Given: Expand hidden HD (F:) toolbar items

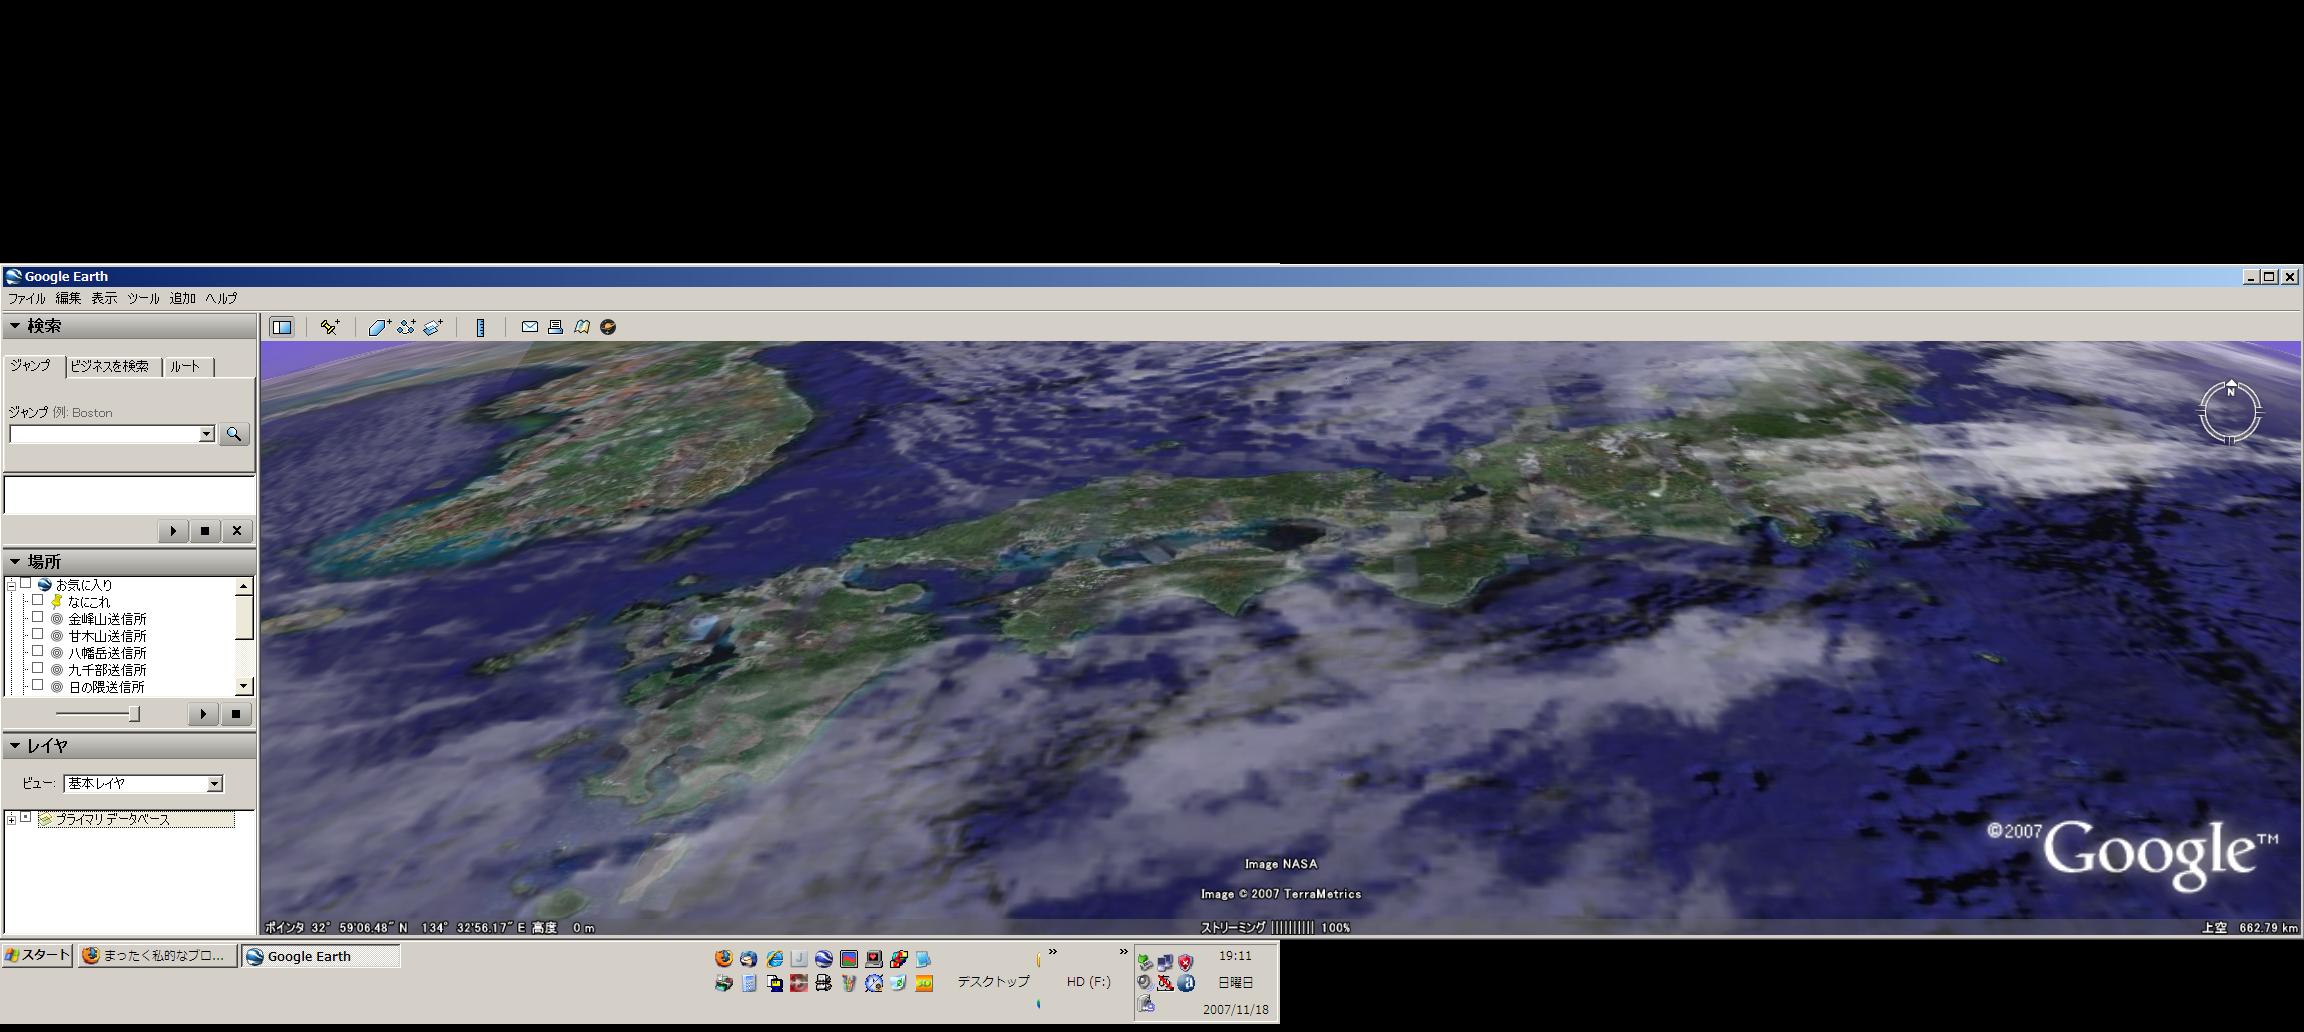Looking at the screenshot, I should (1123, 952).
